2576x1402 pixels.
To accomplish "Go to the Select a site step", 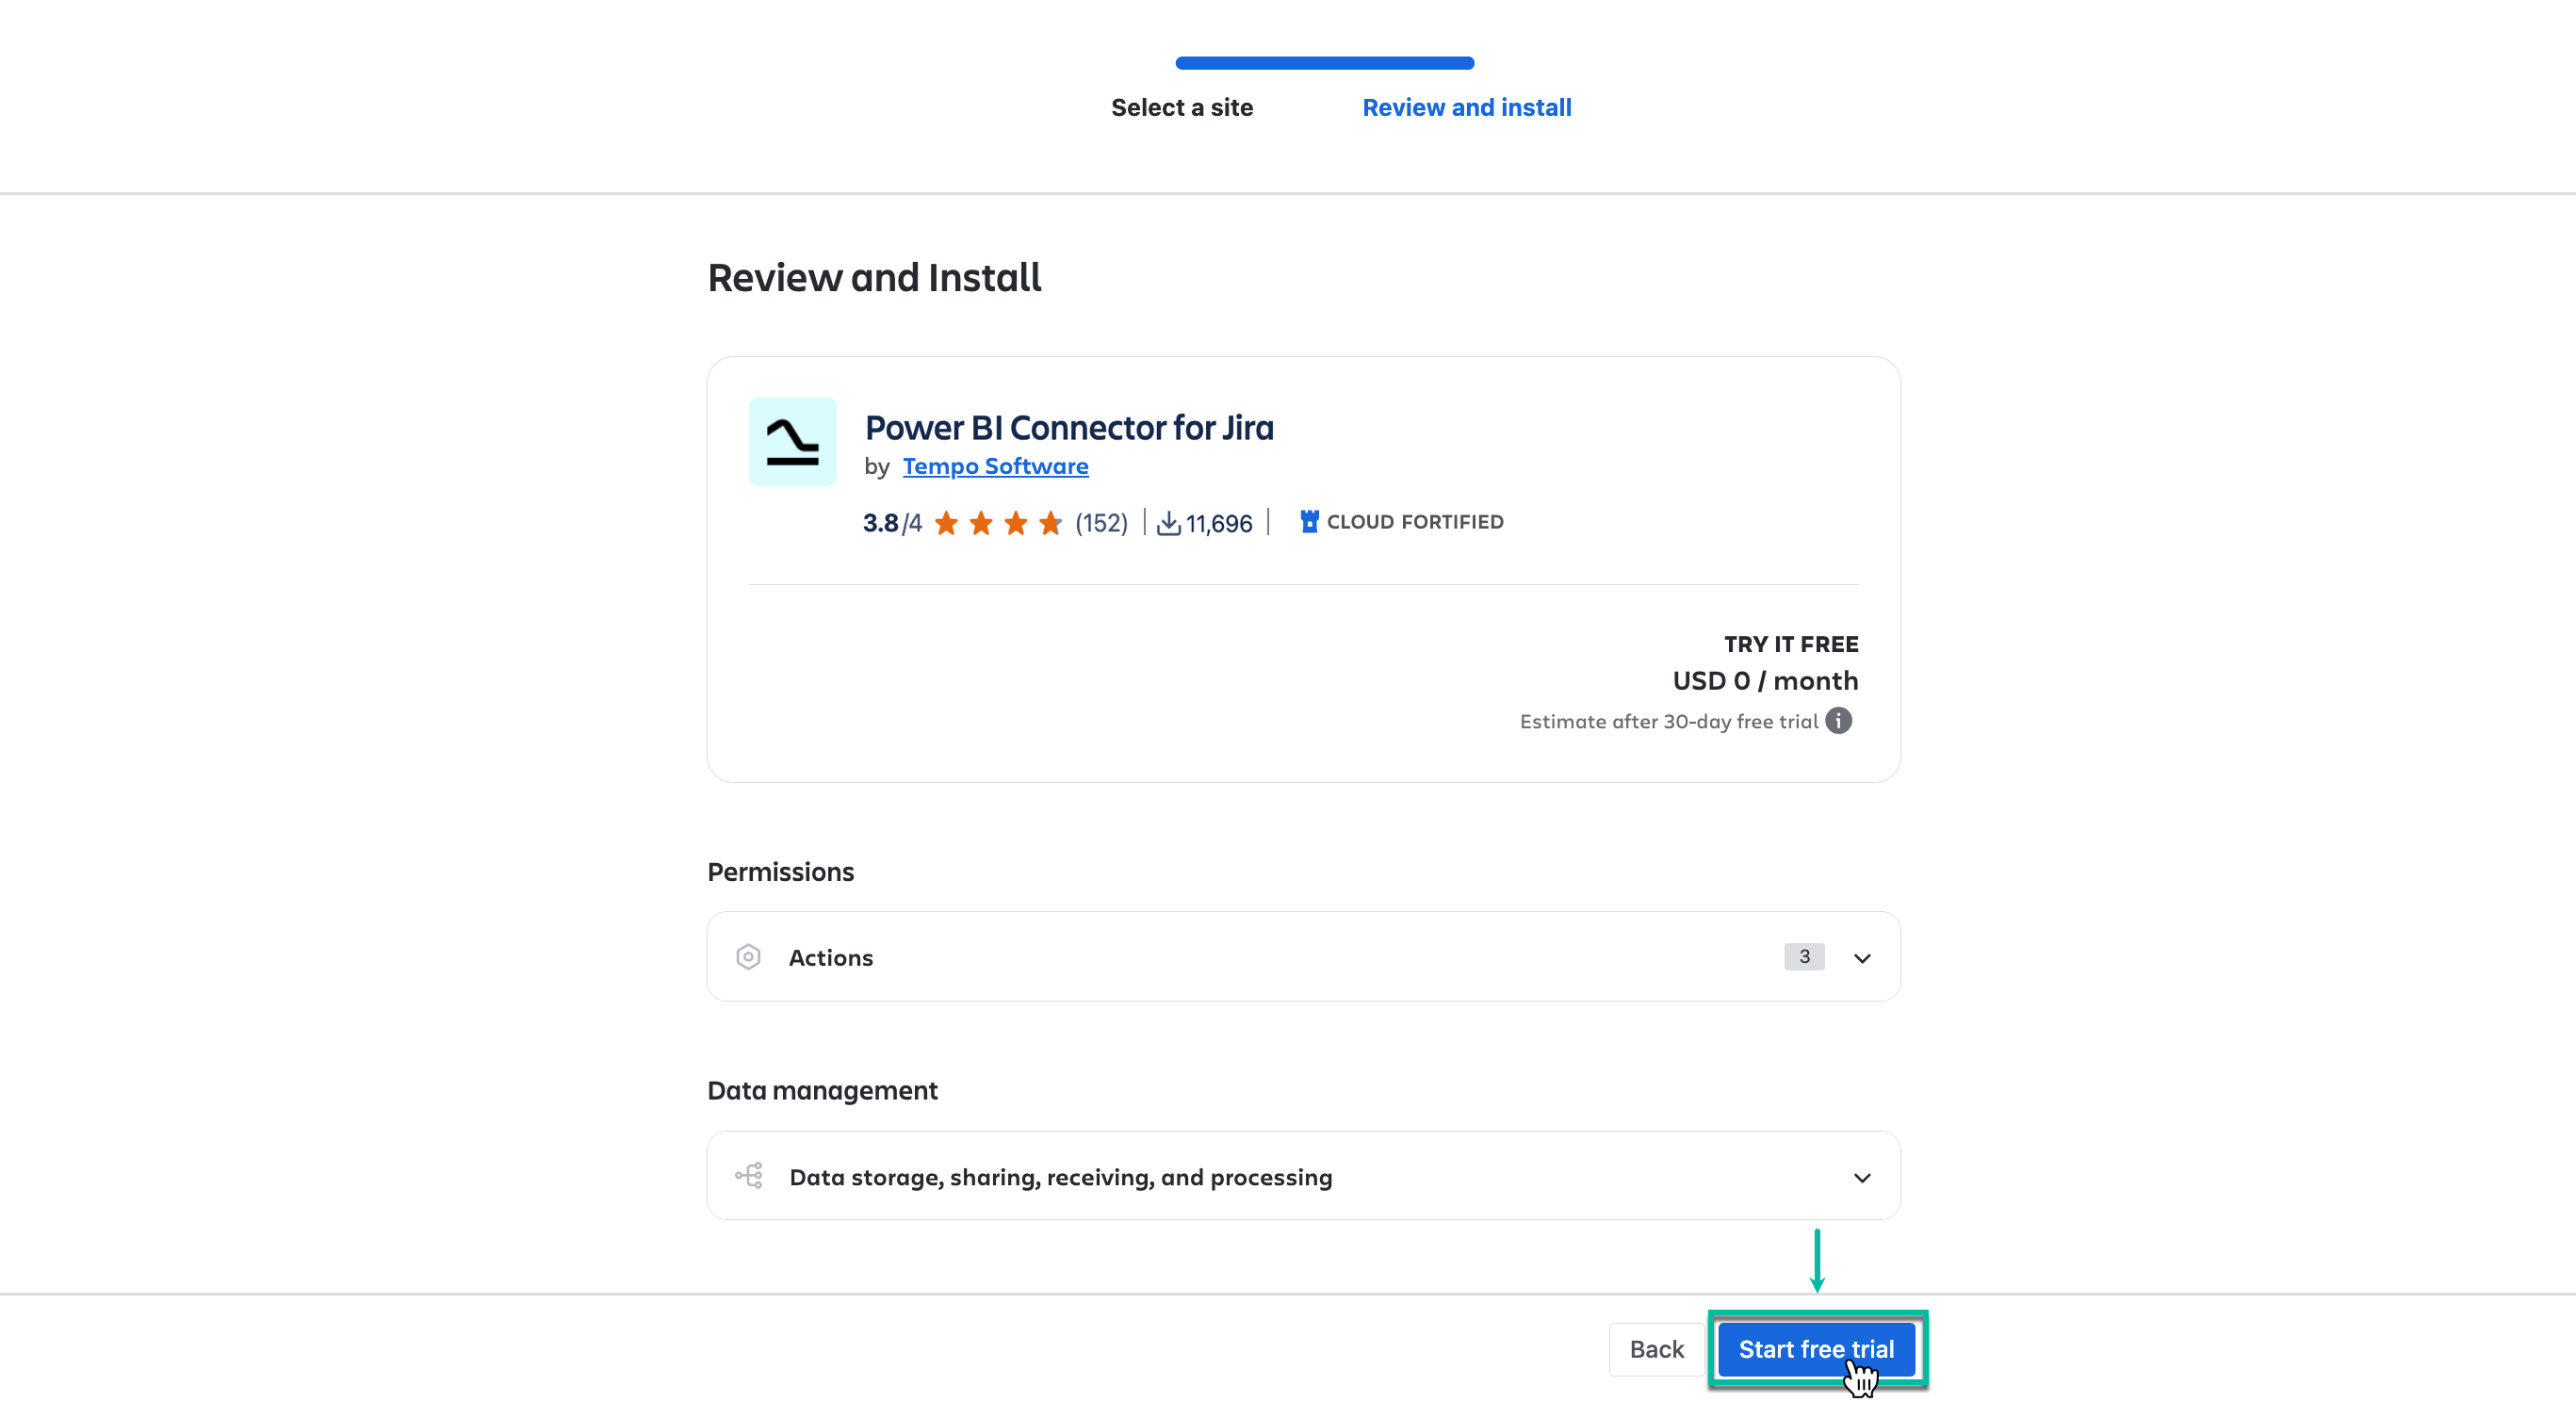I will click(1182, 107).
